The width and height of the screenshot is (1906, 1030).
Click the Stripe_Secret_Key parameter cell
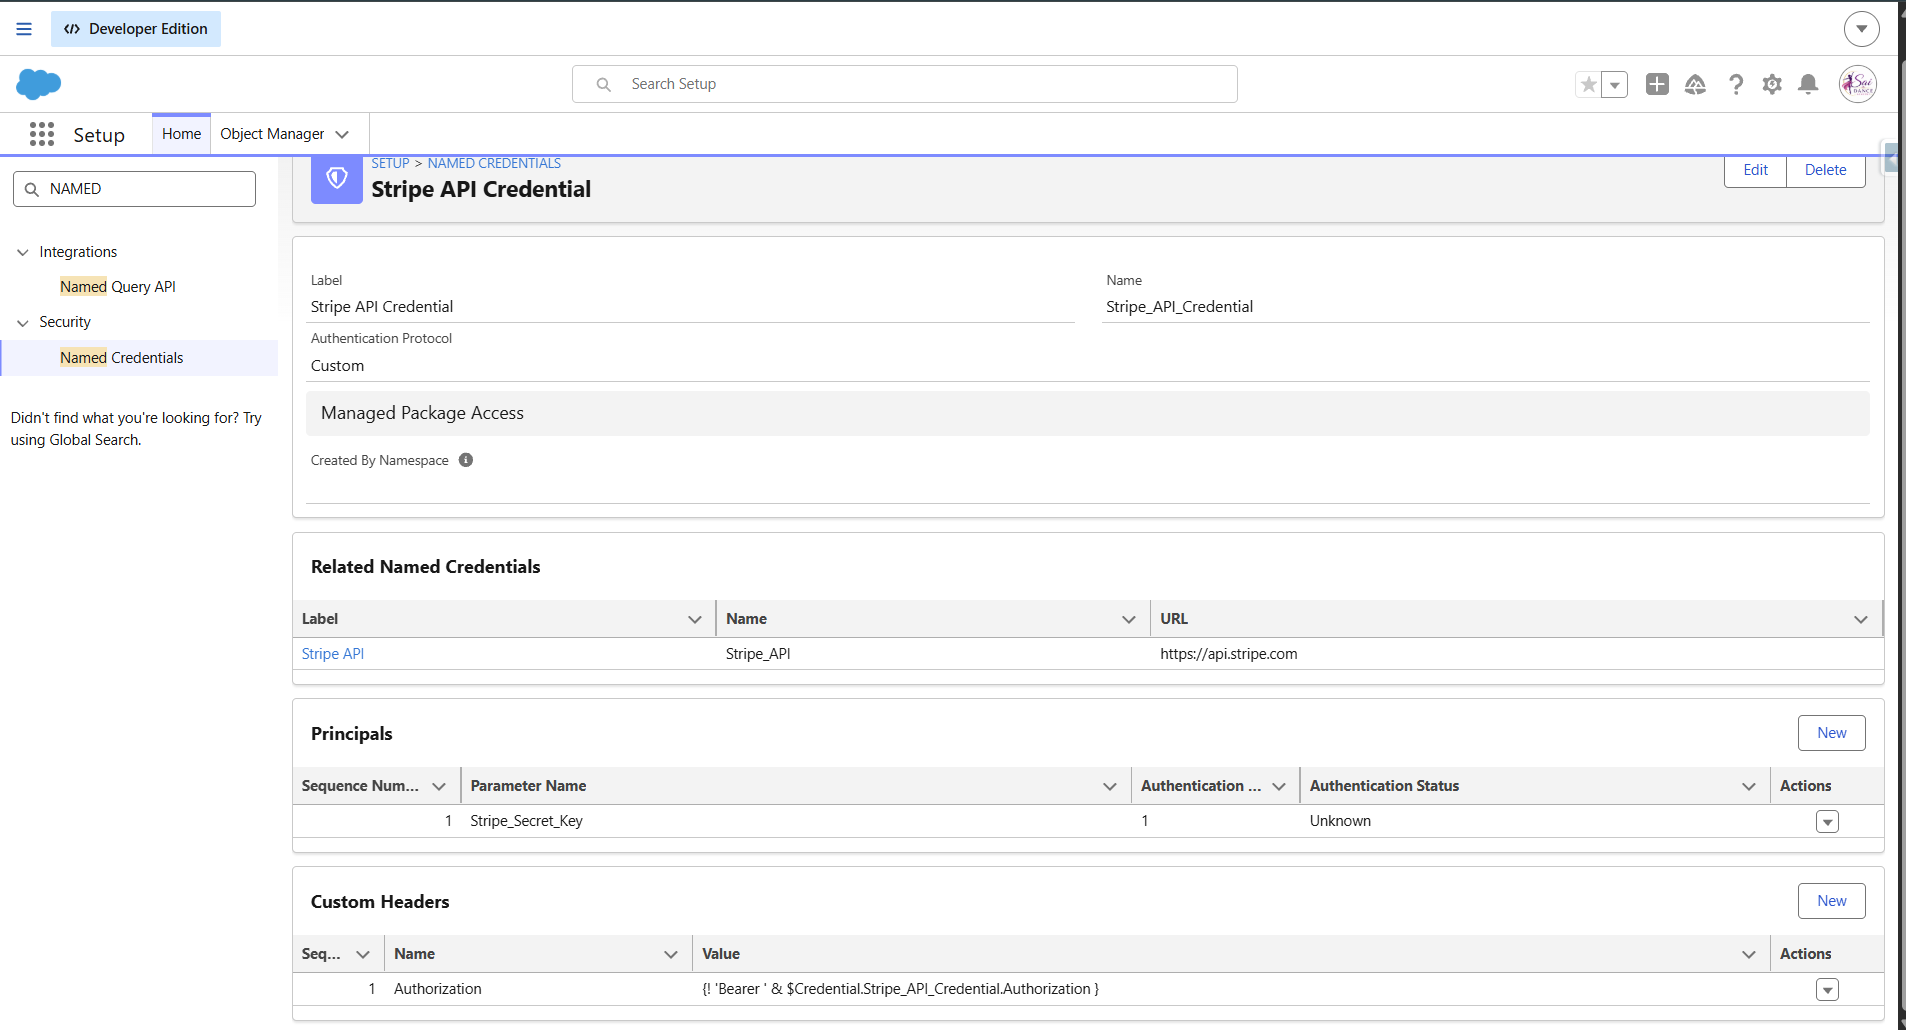pos(527,821)
